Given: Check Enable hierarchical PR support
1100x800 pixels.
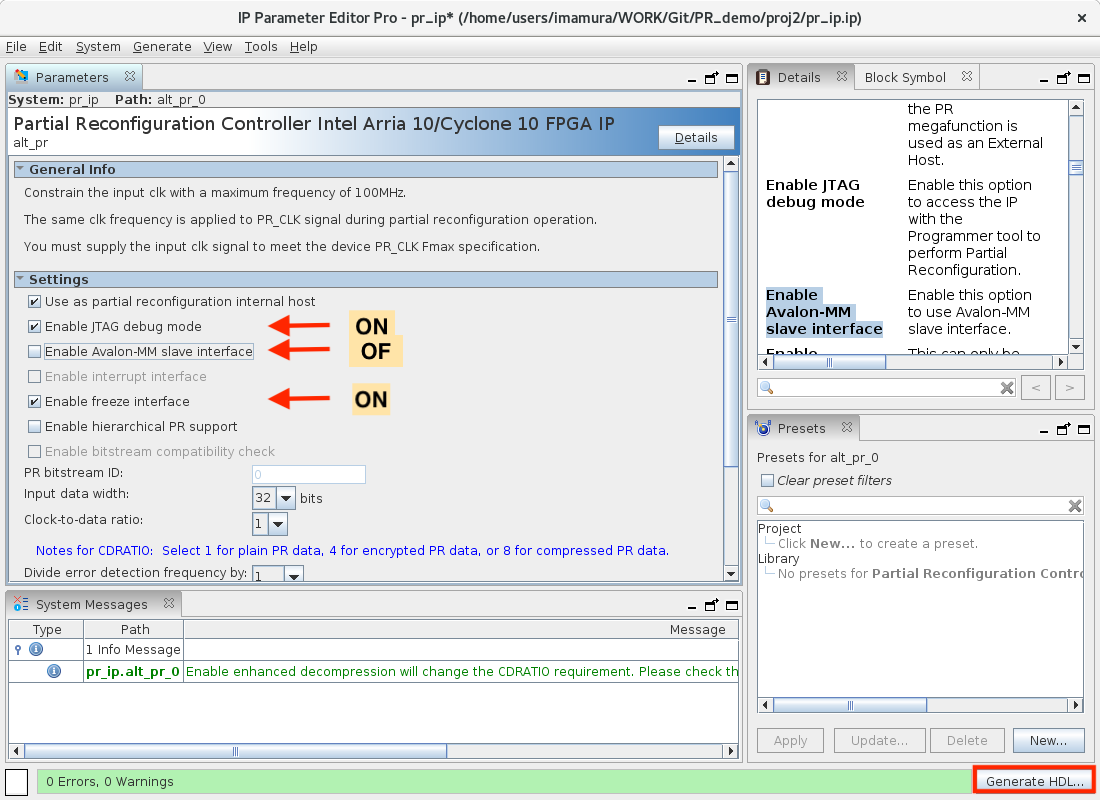Looking at the screenshot, I should click(x=34, y=427).
